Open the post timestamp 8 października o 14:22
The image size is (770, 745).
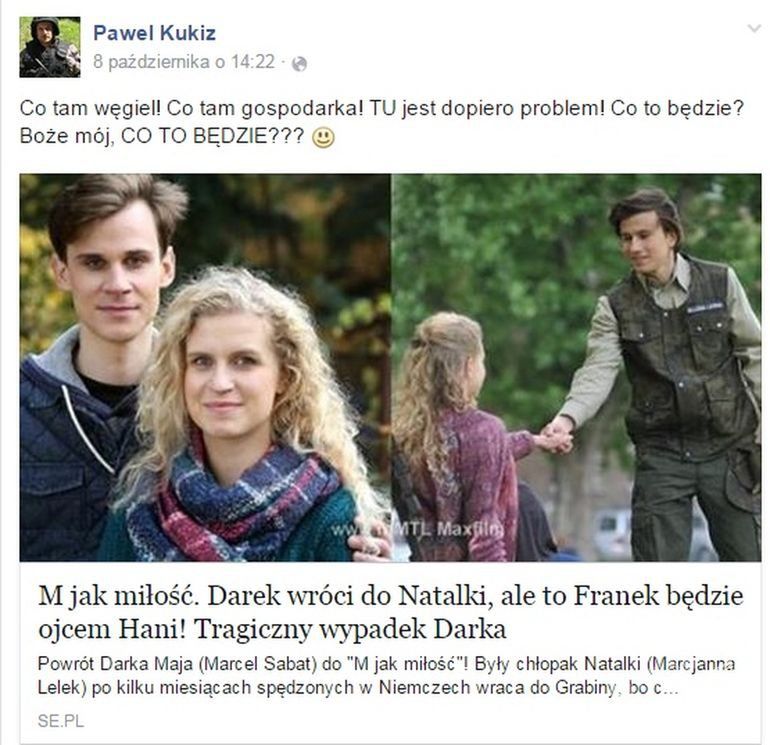(x=184, y=62)
